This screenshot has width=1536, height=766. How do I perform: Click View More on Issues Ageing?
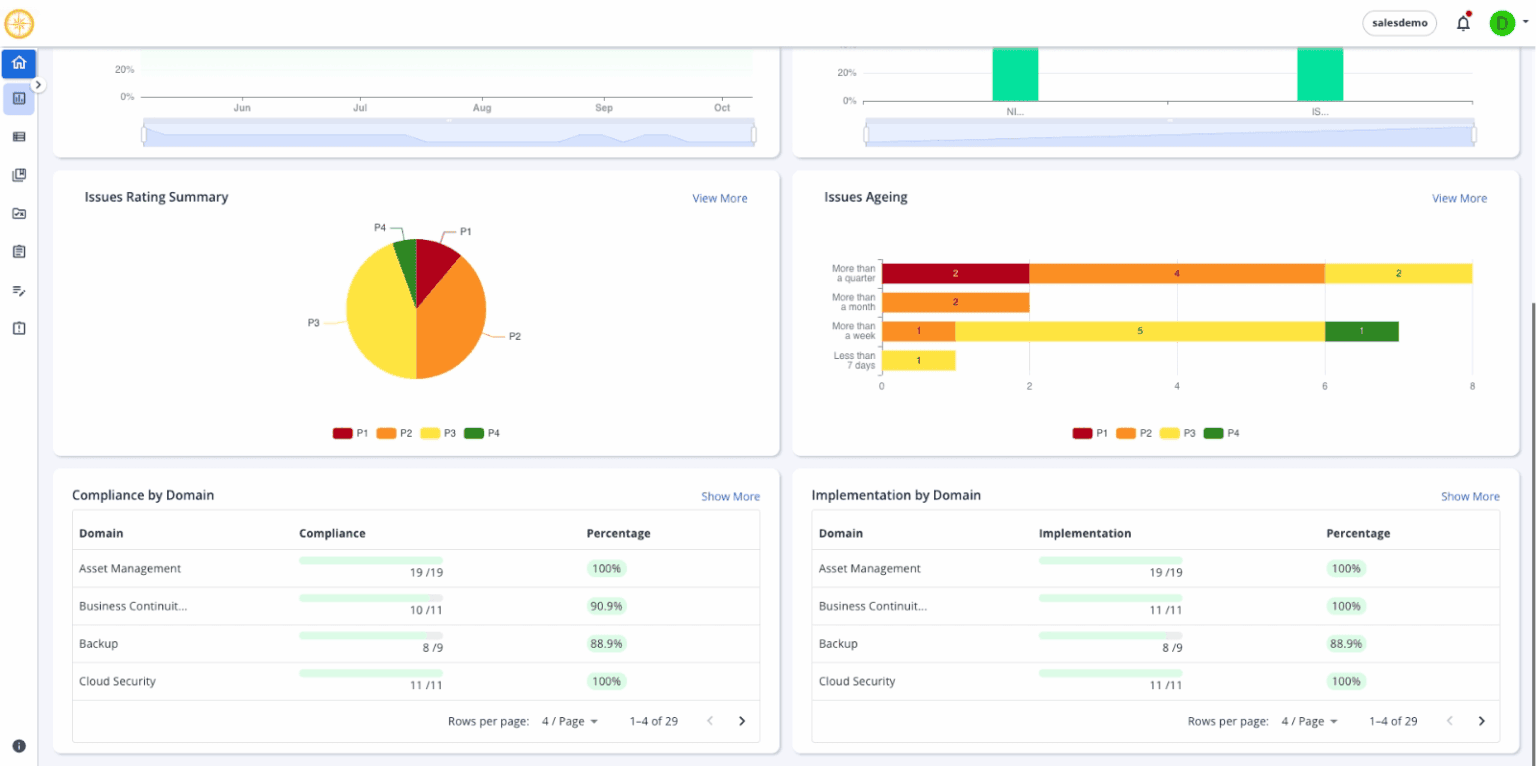coord(1460,198)
